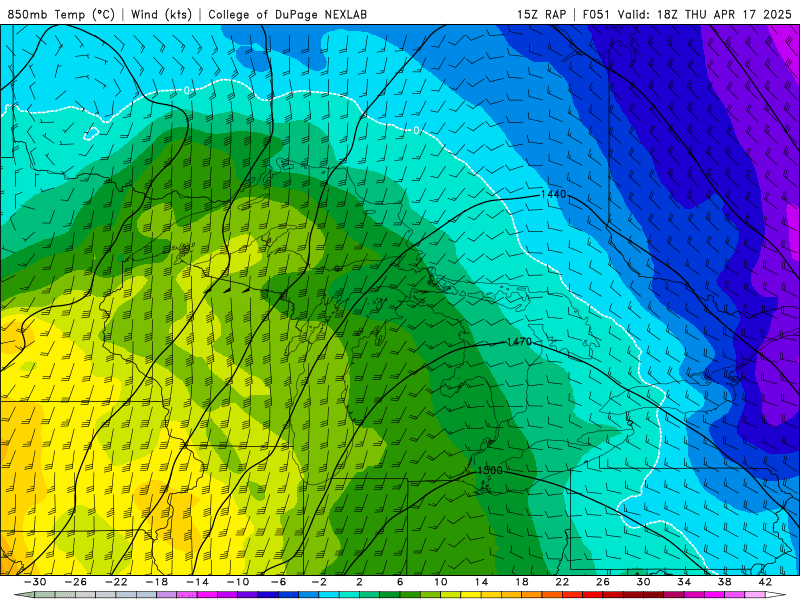The height and width of the screenshot is (600, 800).
Task: Click the '38' color scale label
Action: click(724, 582)
